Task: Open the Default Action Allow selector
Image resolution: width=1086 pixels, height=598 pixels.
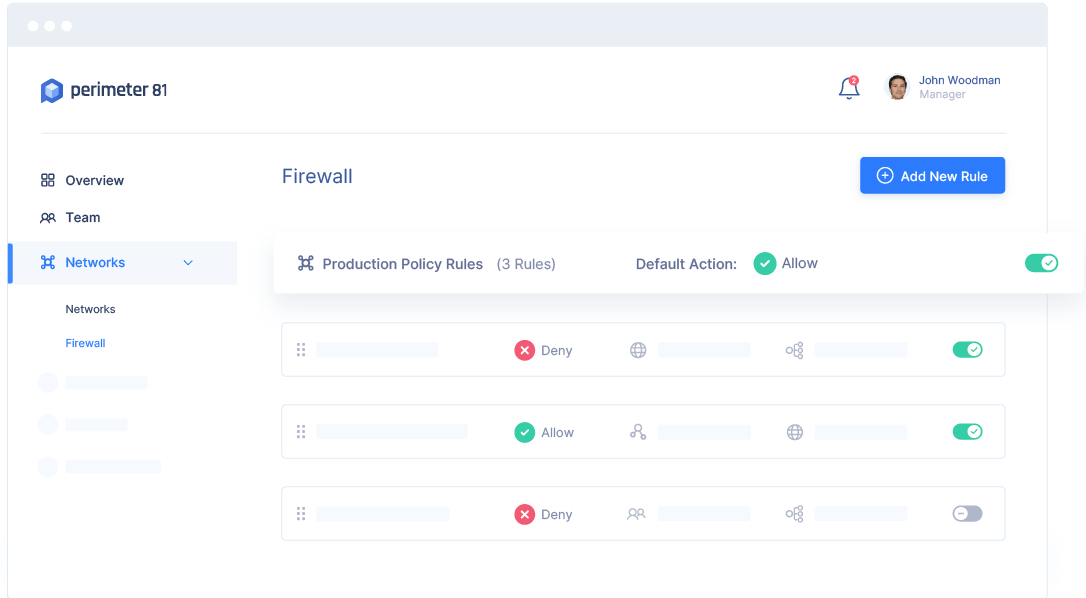Action: 785,263
